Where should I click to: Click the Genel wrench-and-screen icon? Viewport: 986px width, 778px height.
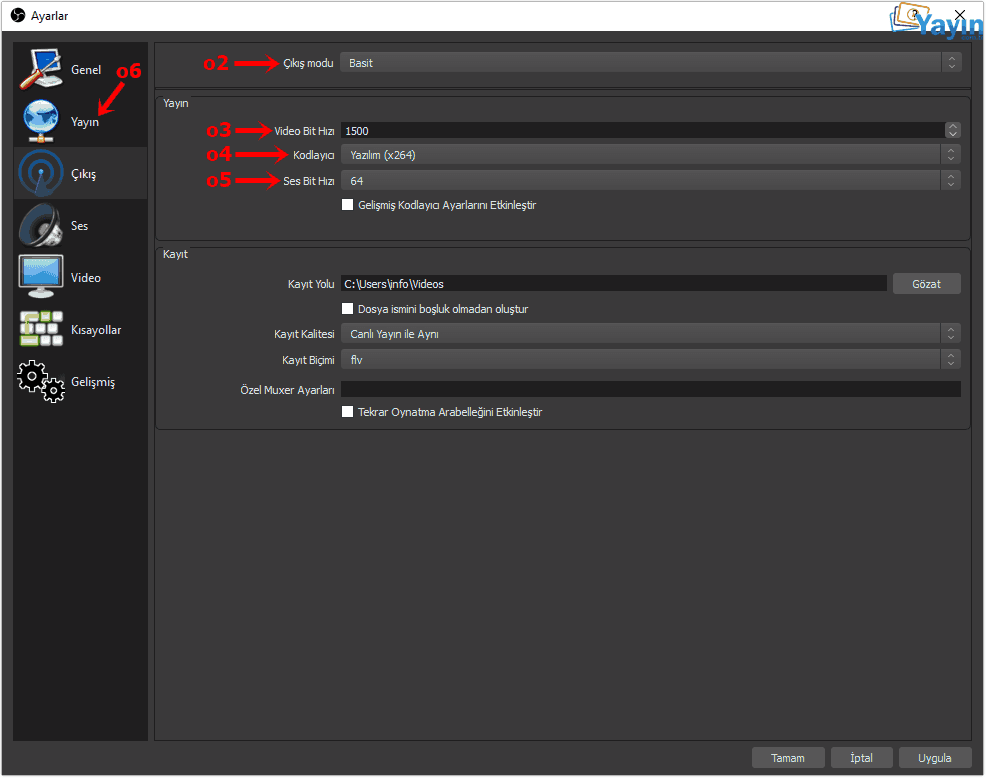(41, 69)
